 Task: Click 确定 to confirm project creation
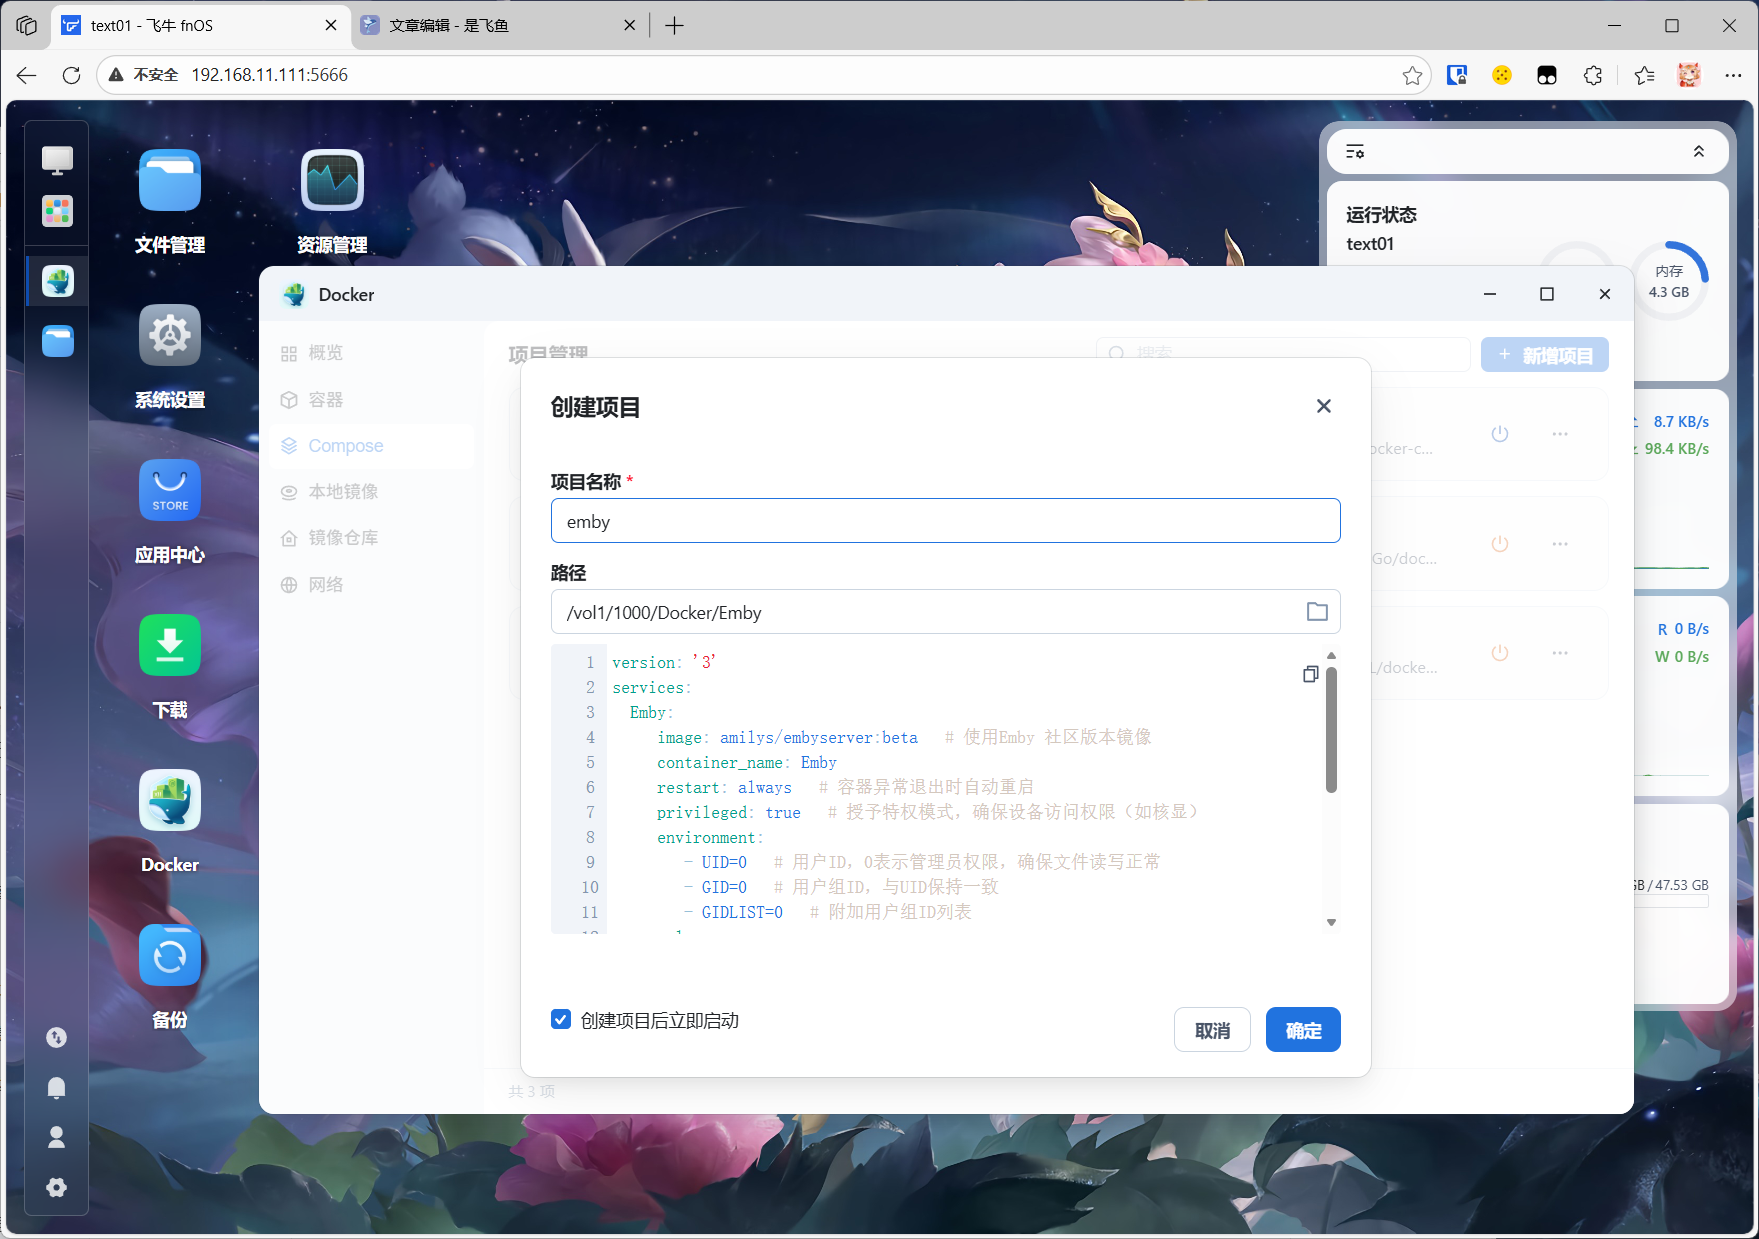(1302, 1030)
